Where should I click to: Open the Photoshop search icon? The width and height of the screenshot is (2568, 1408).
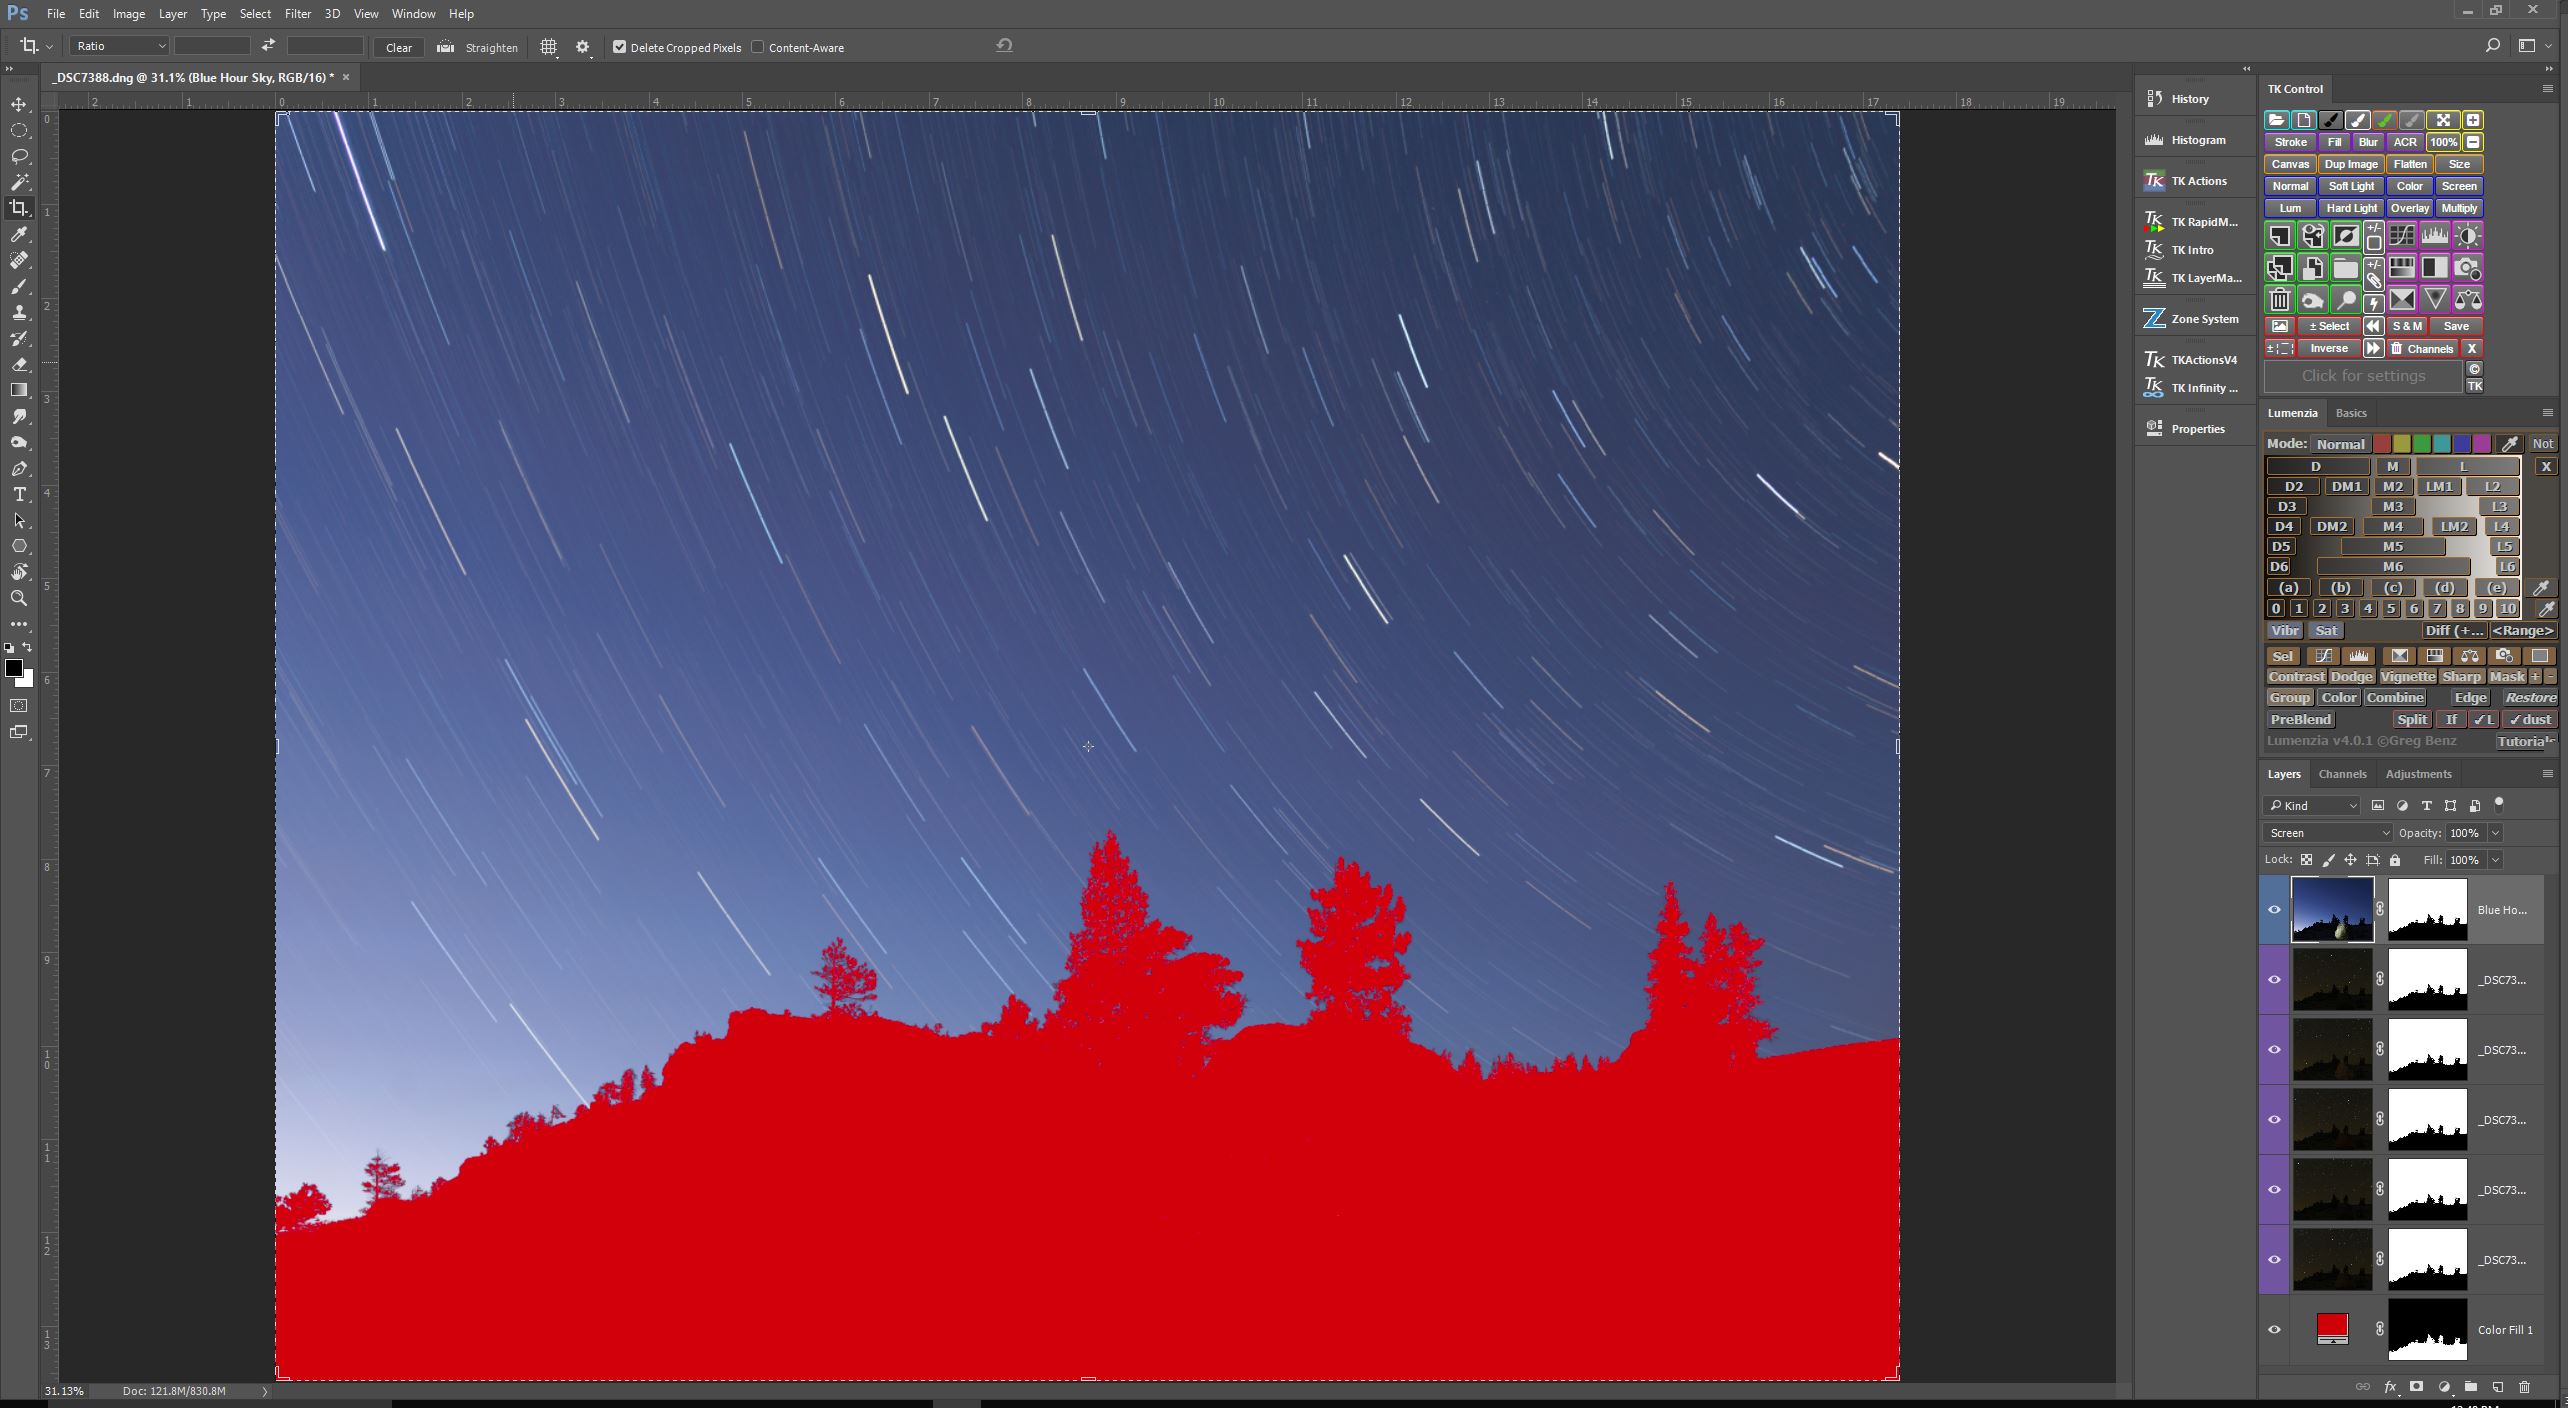[2493, 46]
